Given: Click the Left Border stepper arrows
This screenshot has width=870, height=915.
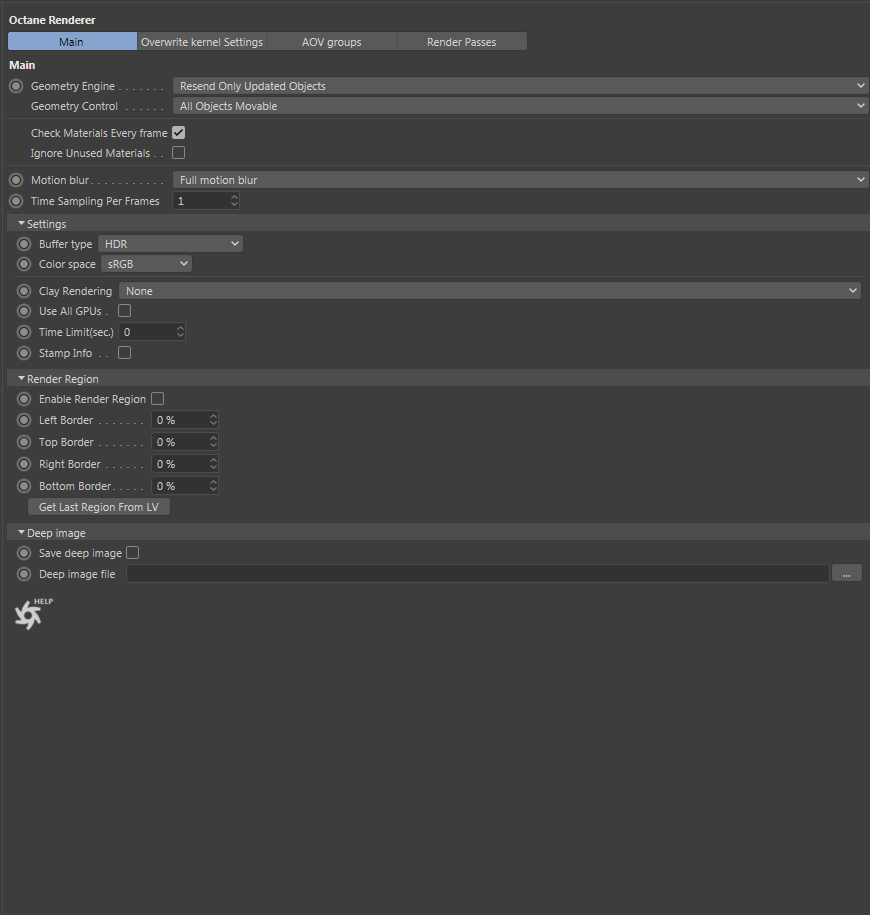Looking at the screenshot, I should pos(213,420).
